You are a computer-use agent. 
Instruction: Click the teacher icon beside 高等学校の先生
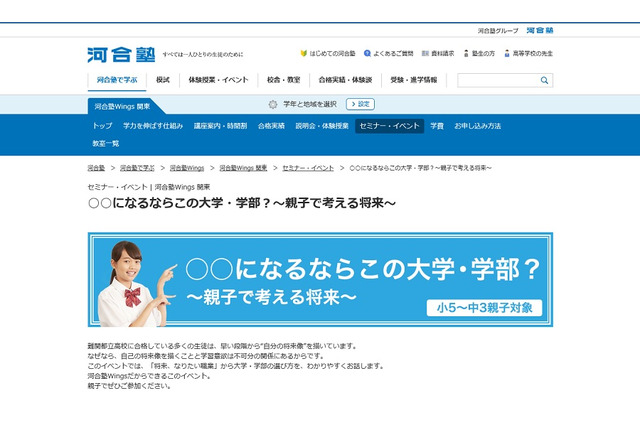click(507, 53)
